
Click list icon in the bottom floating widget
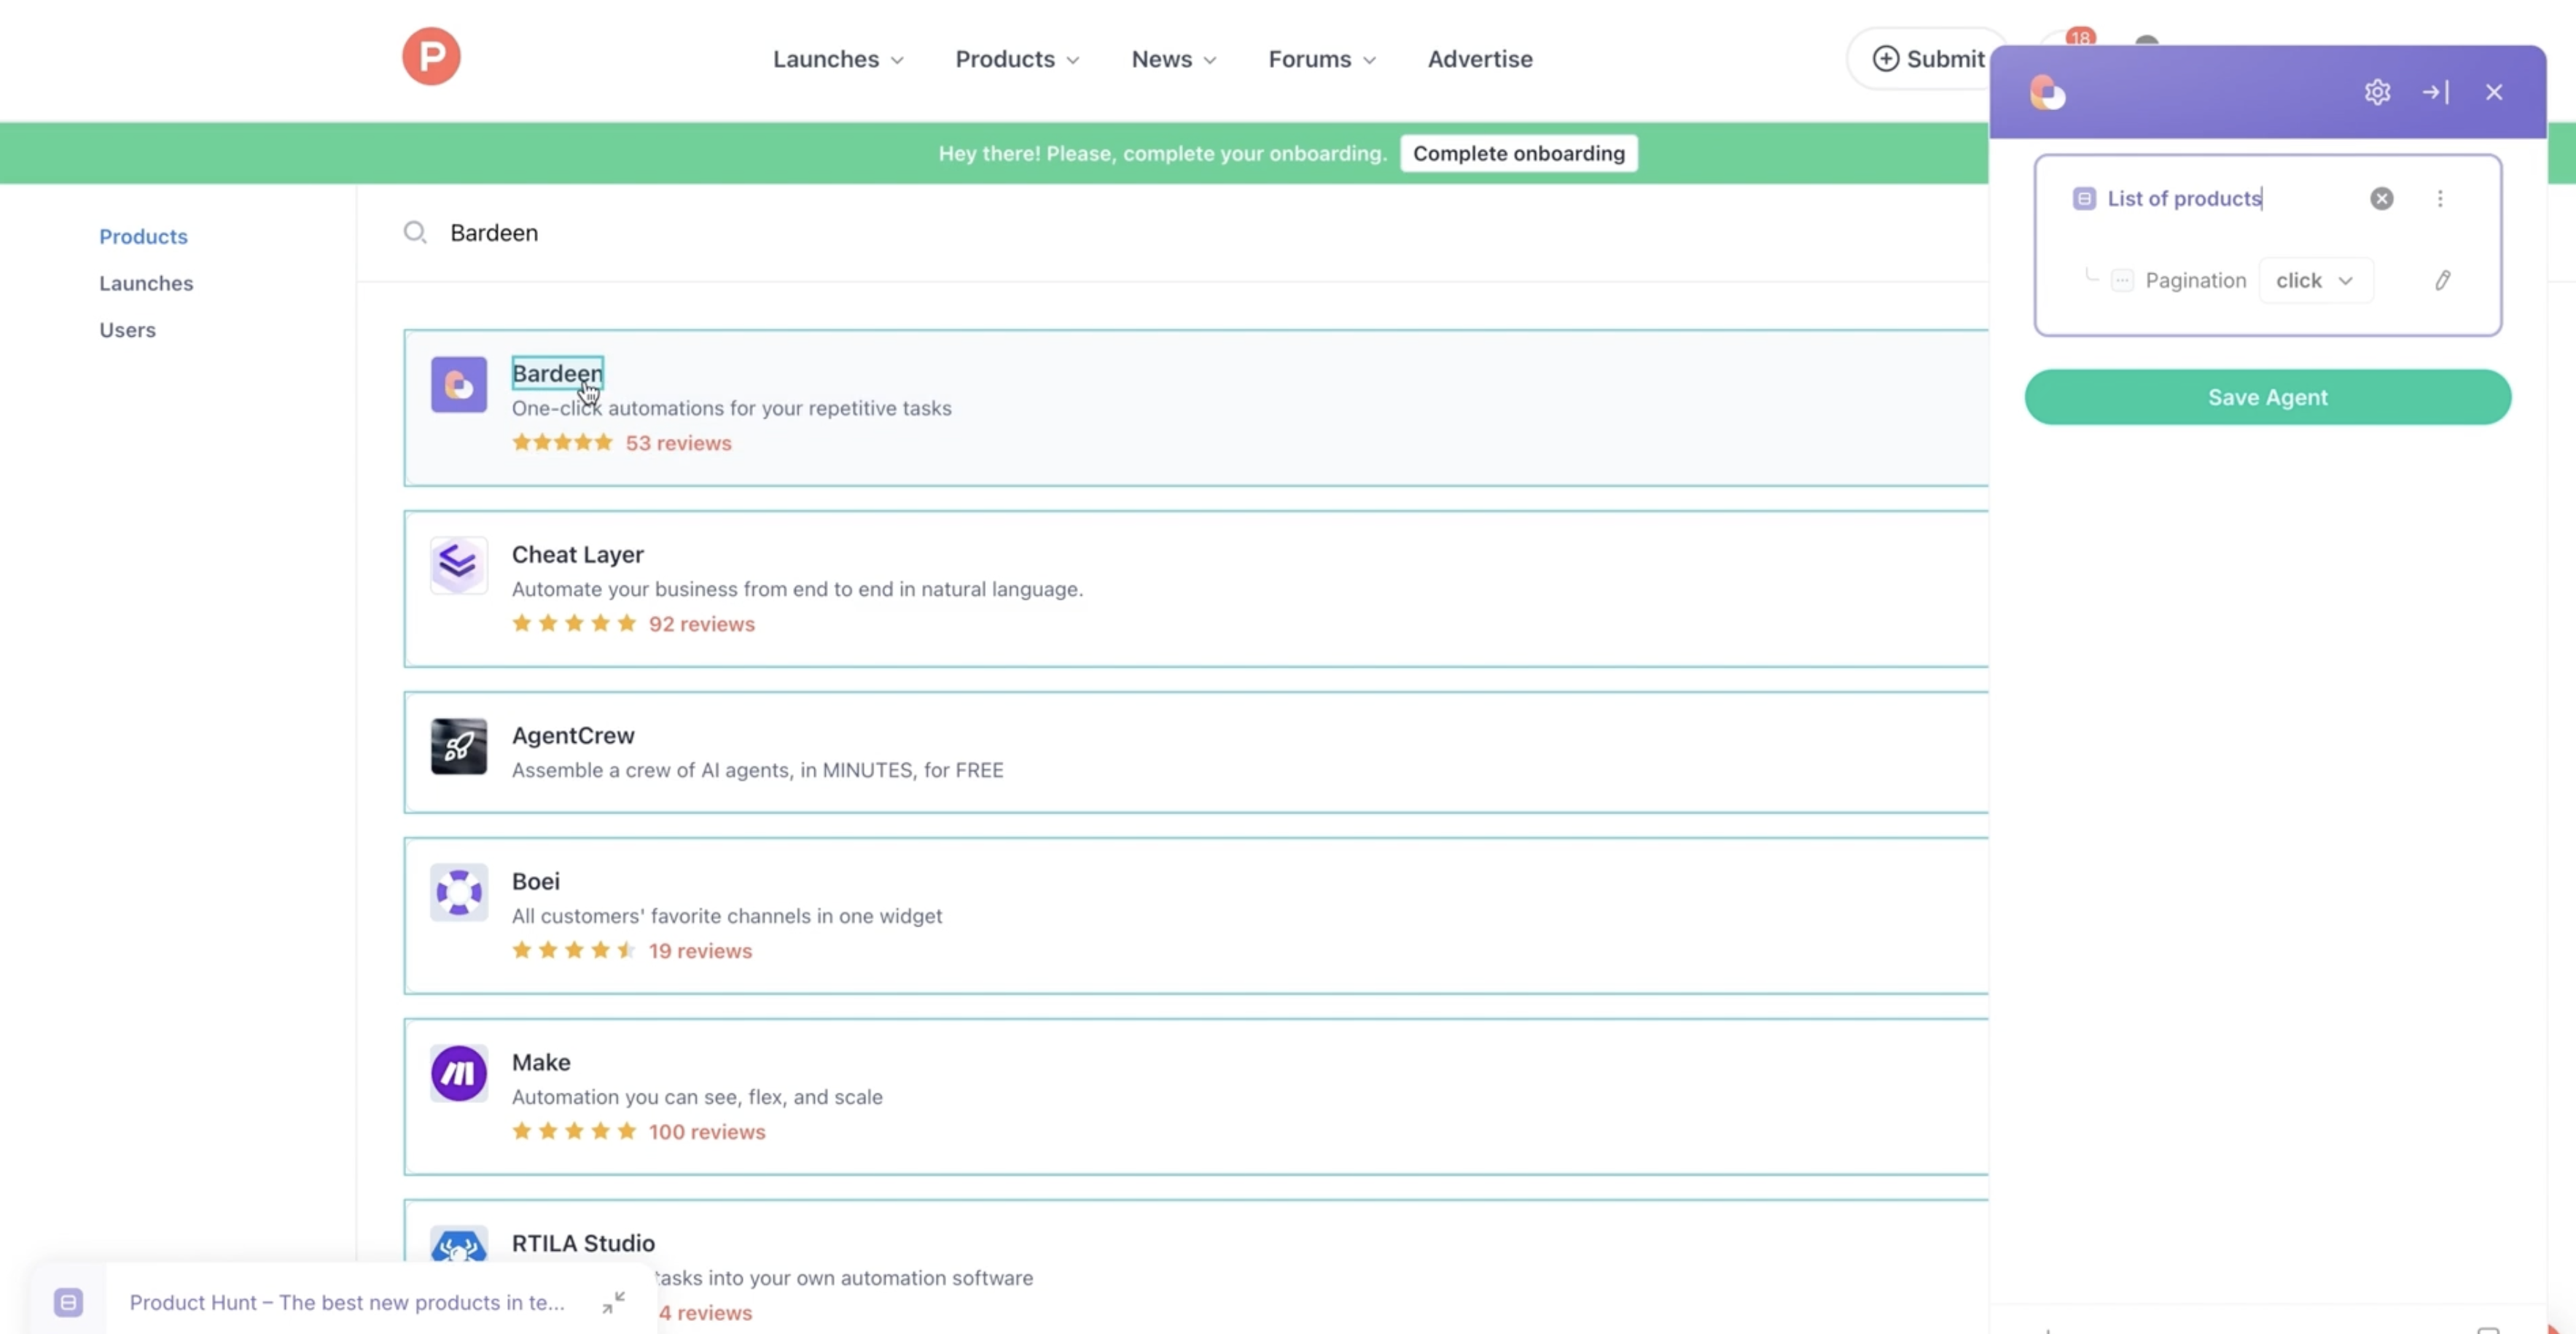[x=68, y=1302]
